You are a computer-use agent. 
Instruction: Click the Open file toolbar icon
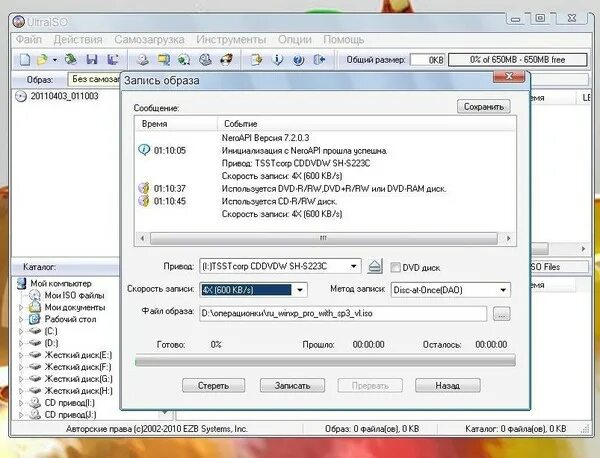point(42,60)
